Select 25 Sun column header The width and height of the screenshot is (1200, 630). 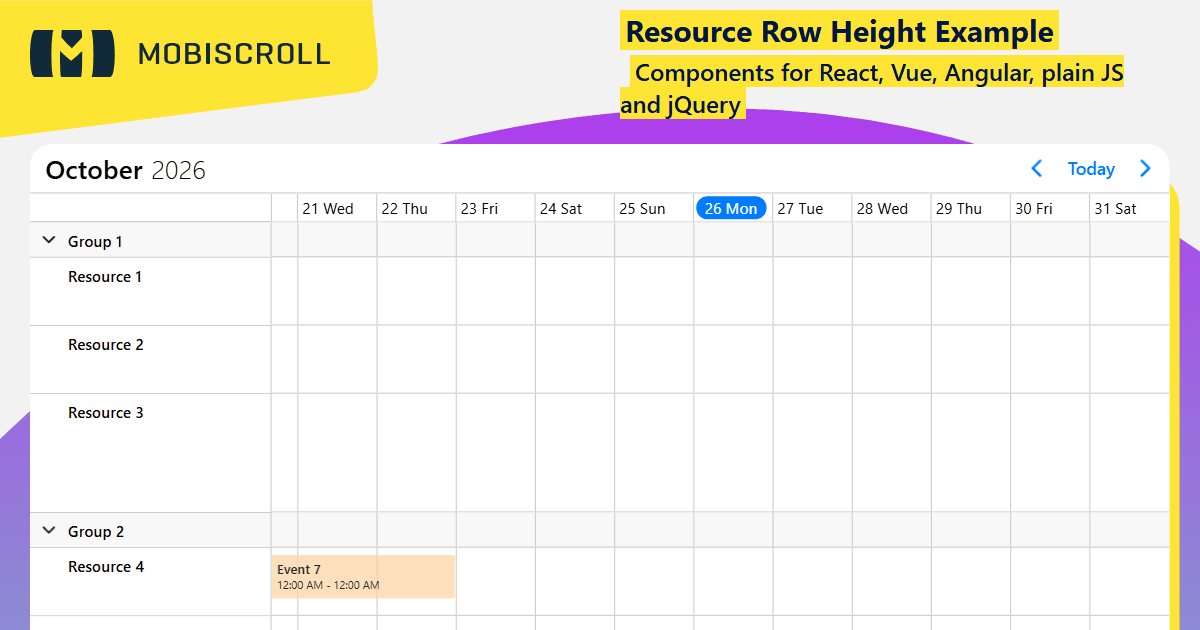click(x=654, y=208)
